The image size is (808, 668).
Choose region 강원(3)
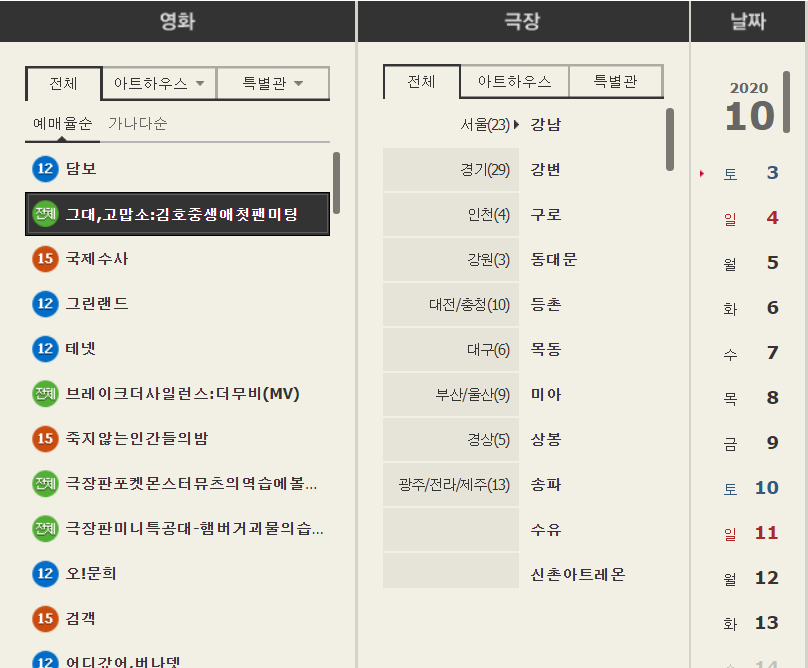coord(451,259)
